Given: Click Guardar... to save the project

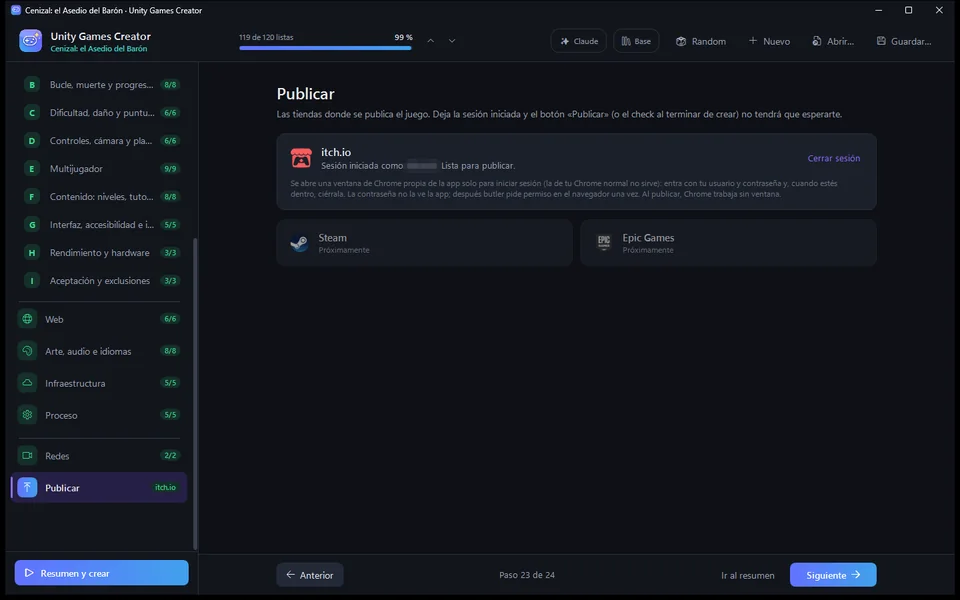Looking at the screenshot, I should pyautogui.click(x=904, y=41).
